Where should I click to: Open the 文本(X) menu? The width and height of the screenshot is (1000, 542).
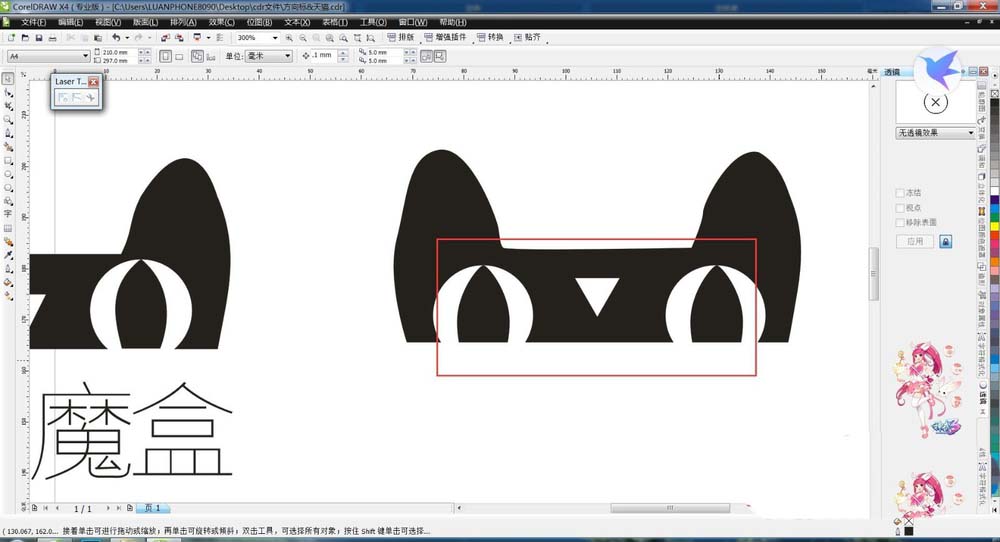tap(297, 22)
